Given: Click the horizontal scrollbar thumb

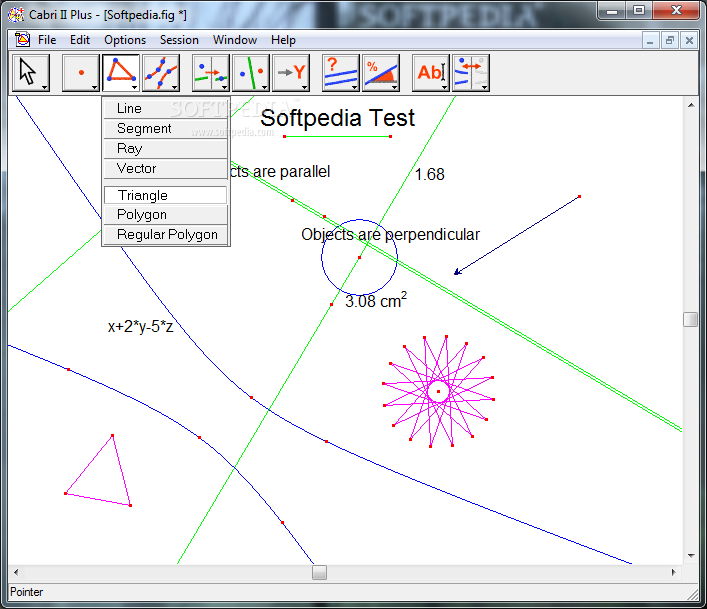Looking at the screenshot, I should (319, 572).
